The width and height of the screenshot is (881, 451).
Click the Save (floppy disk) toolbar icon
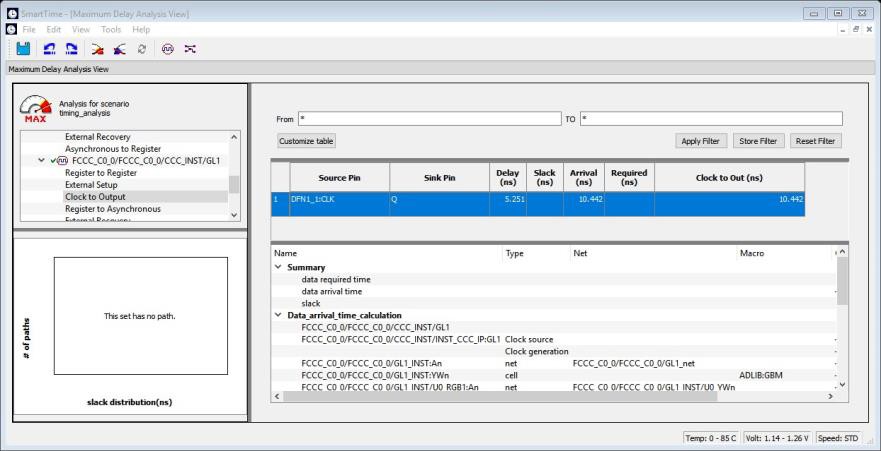click(22, 48)
